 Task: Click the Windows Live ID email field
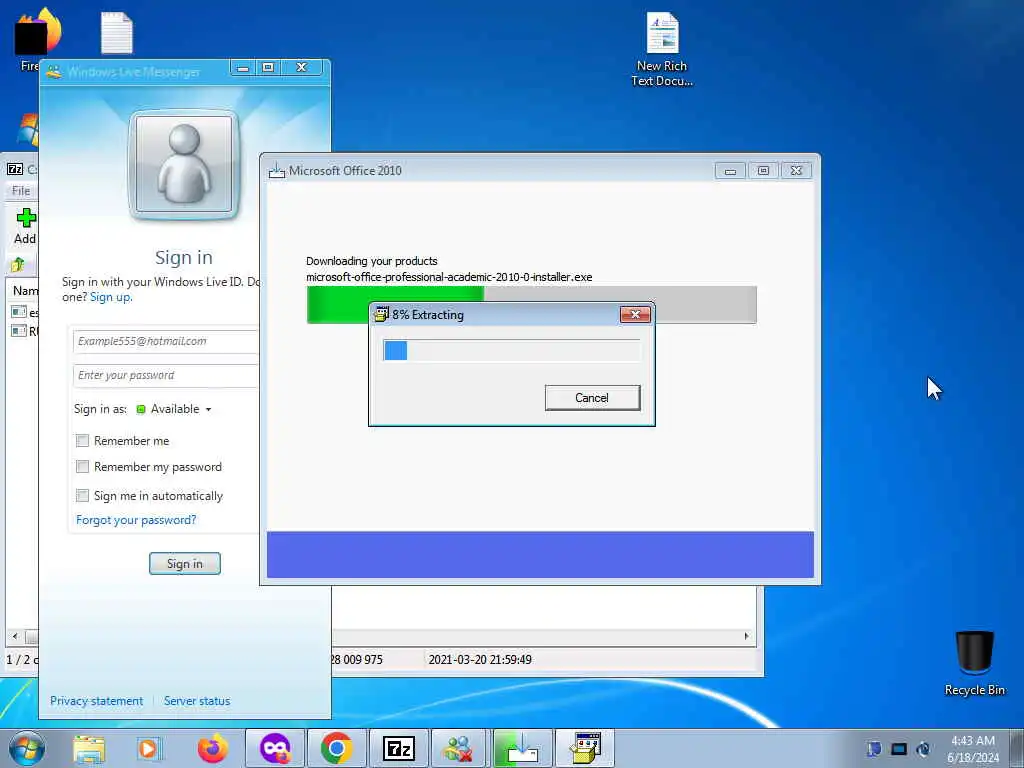[x=166, y=341]
